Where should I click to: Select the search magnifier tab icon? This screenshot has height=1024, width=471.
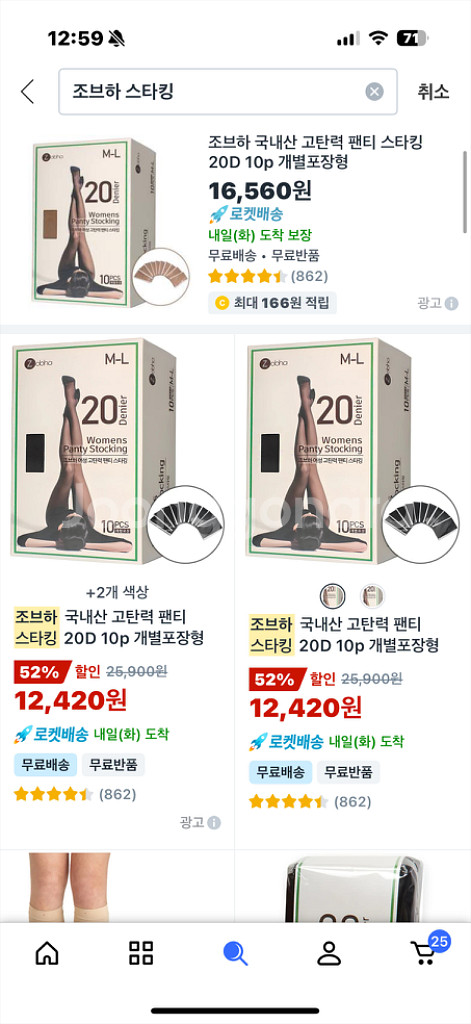(235, 954)
